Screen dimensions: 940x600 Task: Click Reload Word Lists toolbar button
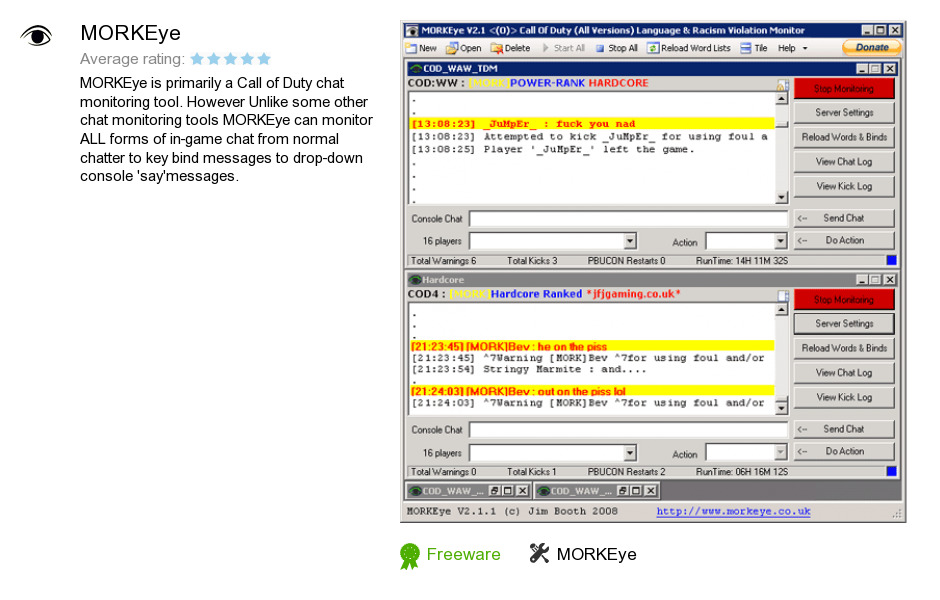pos(689,48)
